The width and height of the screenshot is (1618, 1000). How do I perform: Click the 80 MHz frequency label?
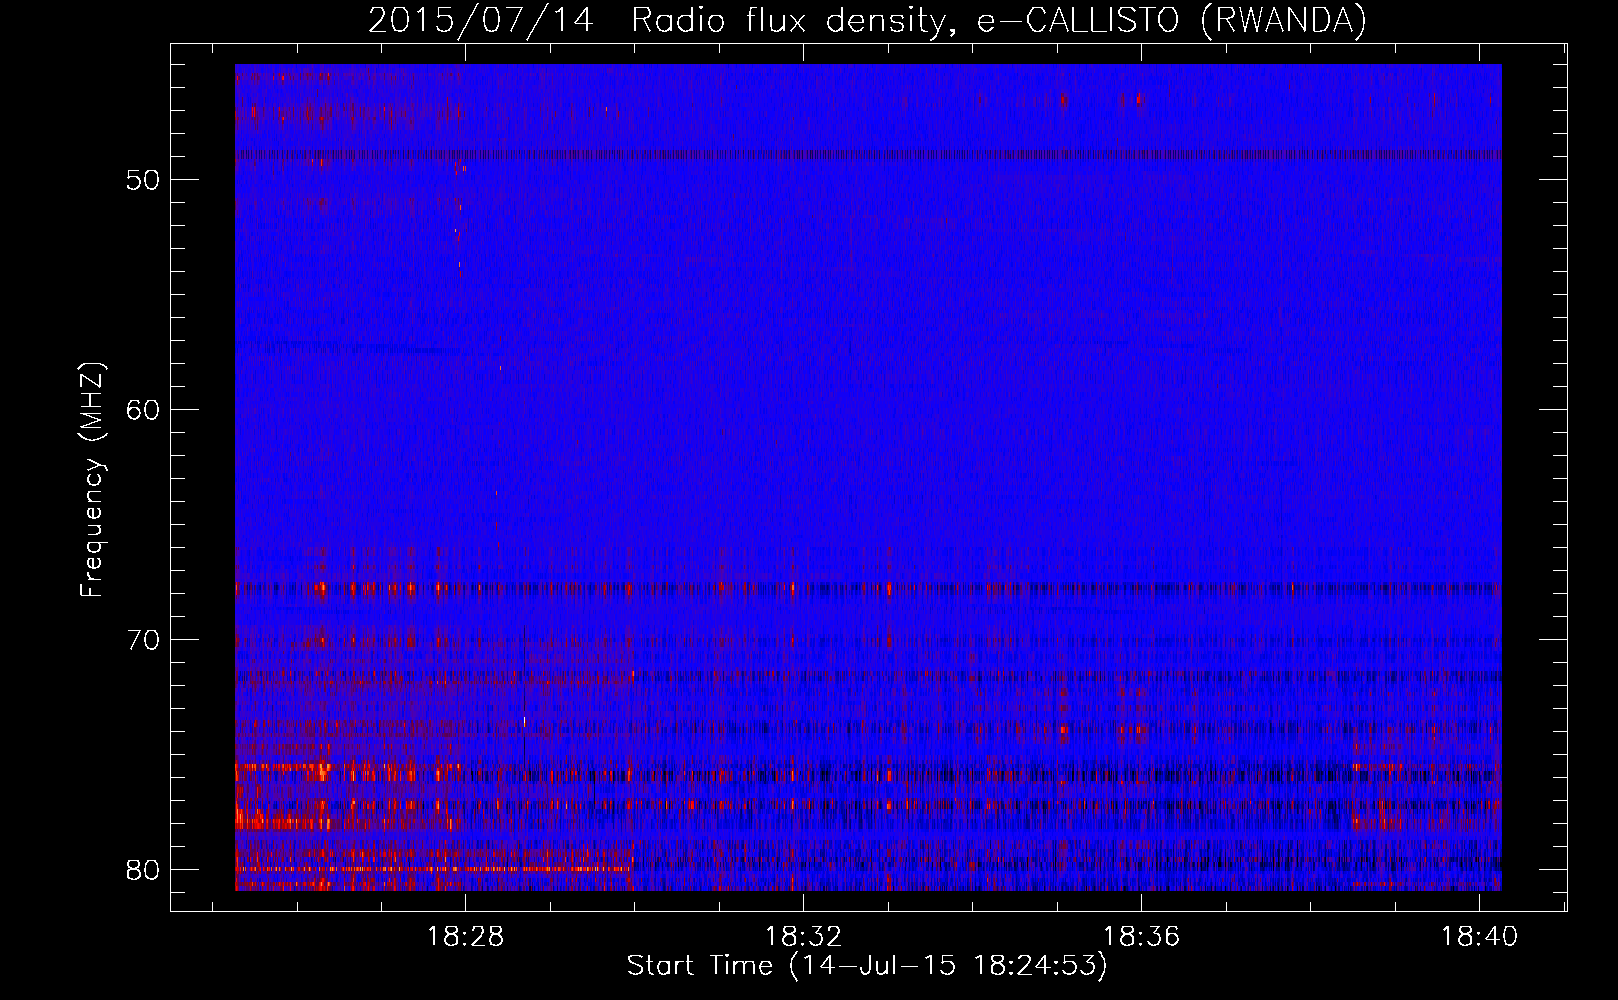coord(143,870)
